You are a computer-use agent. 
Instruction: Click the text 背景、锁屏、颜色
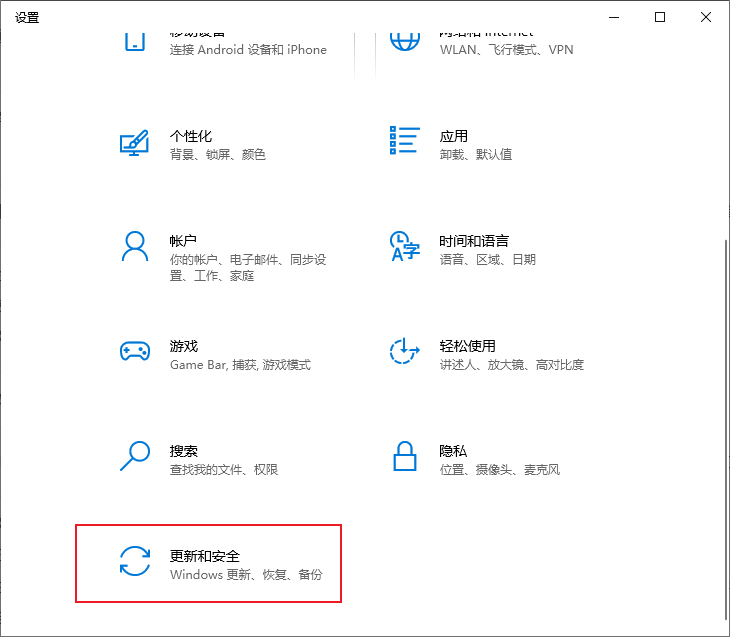[x=217, y=155]
